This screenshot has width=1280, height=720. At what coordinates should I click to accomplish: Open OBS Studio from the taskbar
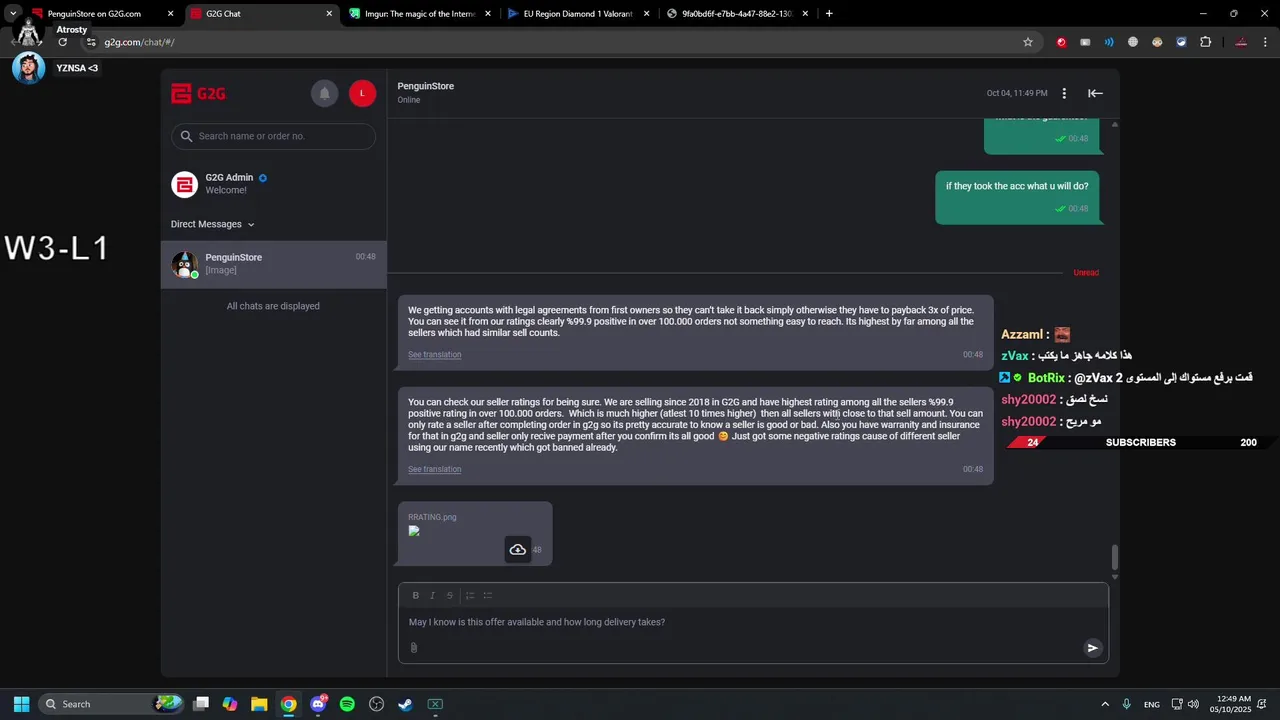376,704
